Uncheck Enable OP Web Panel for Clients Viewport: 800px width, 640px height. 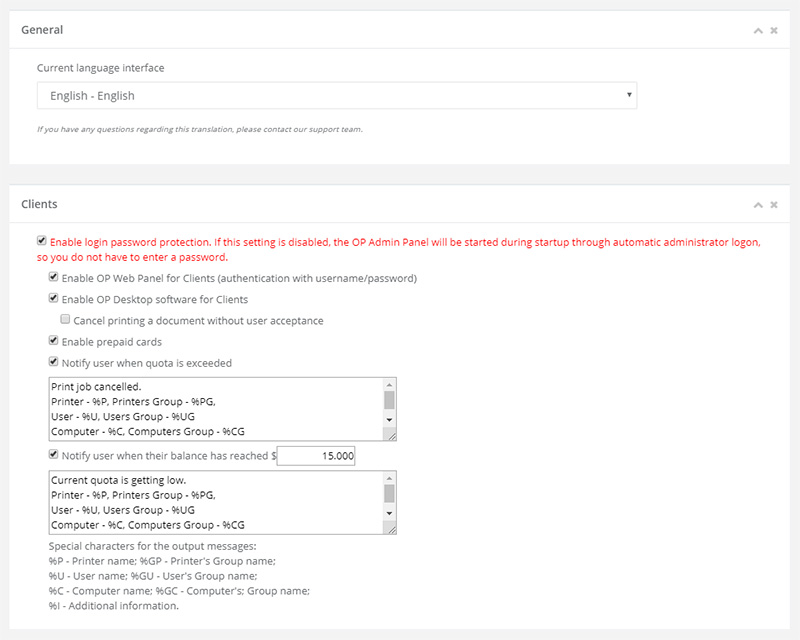54,278
